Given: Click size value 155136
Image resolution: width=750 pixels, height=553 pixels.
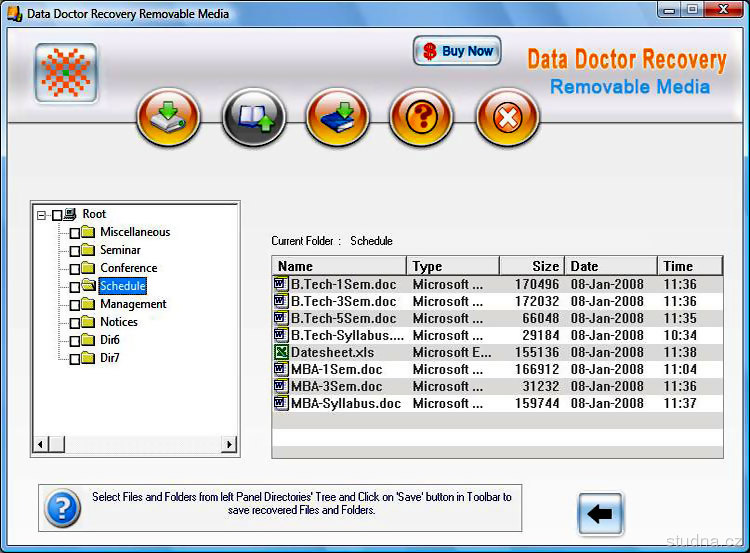Looking at the screenshot, I should click(x=537, y=353).
